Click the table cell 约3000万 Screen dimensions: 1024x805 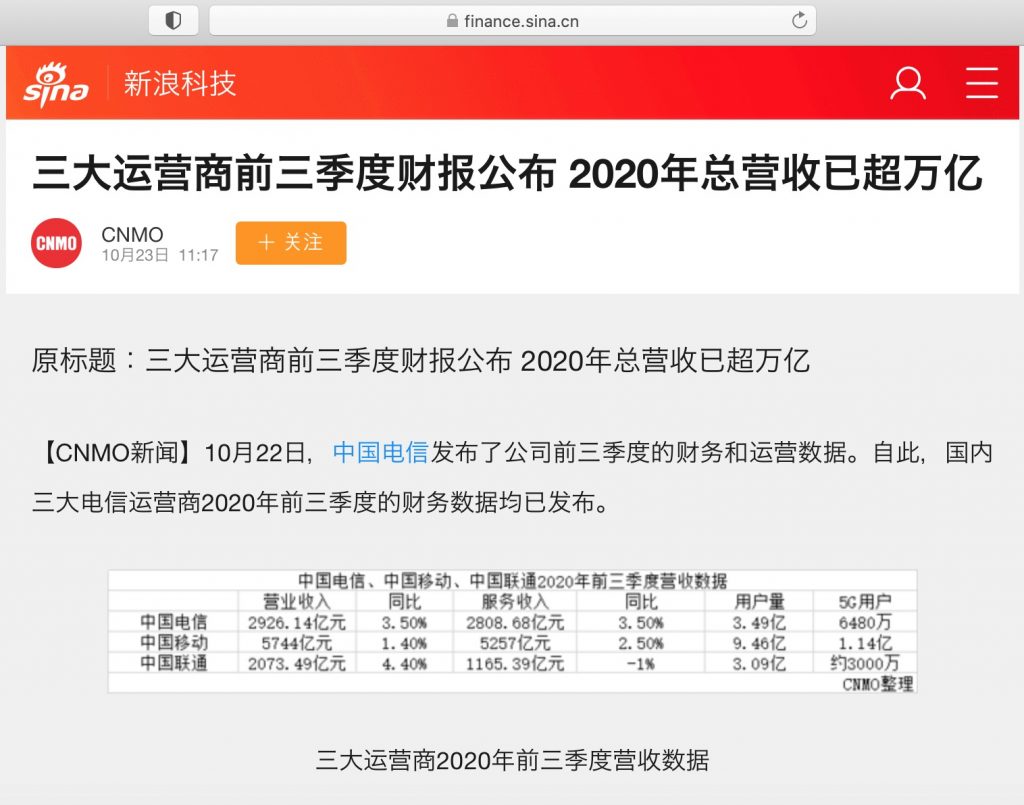coord(865,663)
